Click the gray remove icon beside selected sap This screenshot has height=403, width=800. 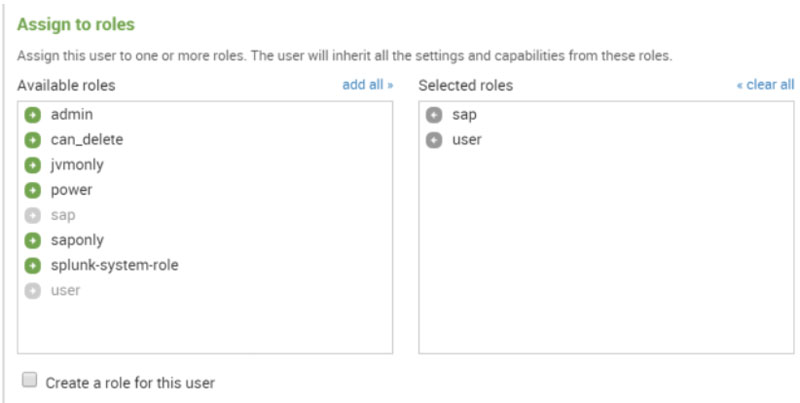click(x=434, y=115)
